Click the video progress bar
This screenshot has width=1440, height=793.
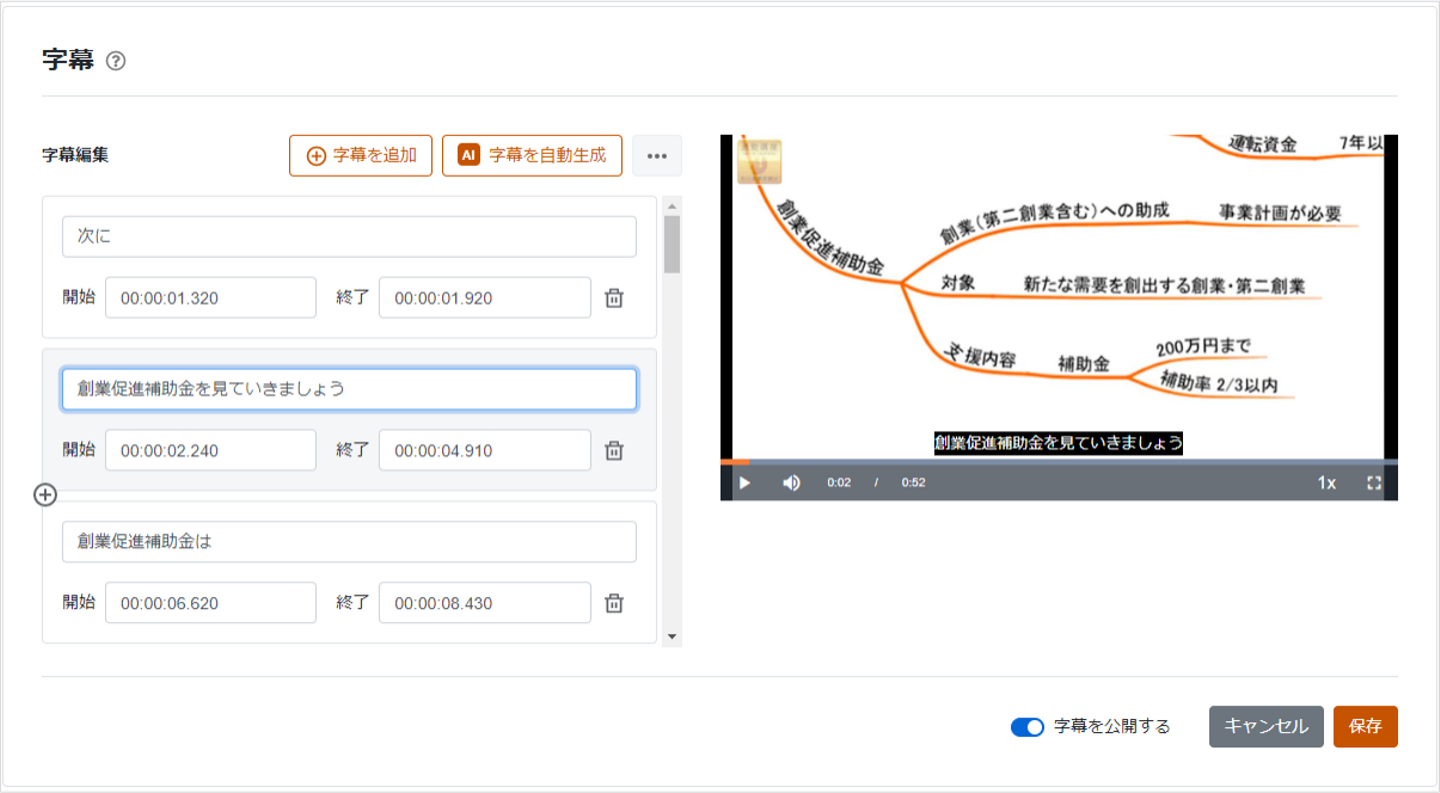point(1059,462)
